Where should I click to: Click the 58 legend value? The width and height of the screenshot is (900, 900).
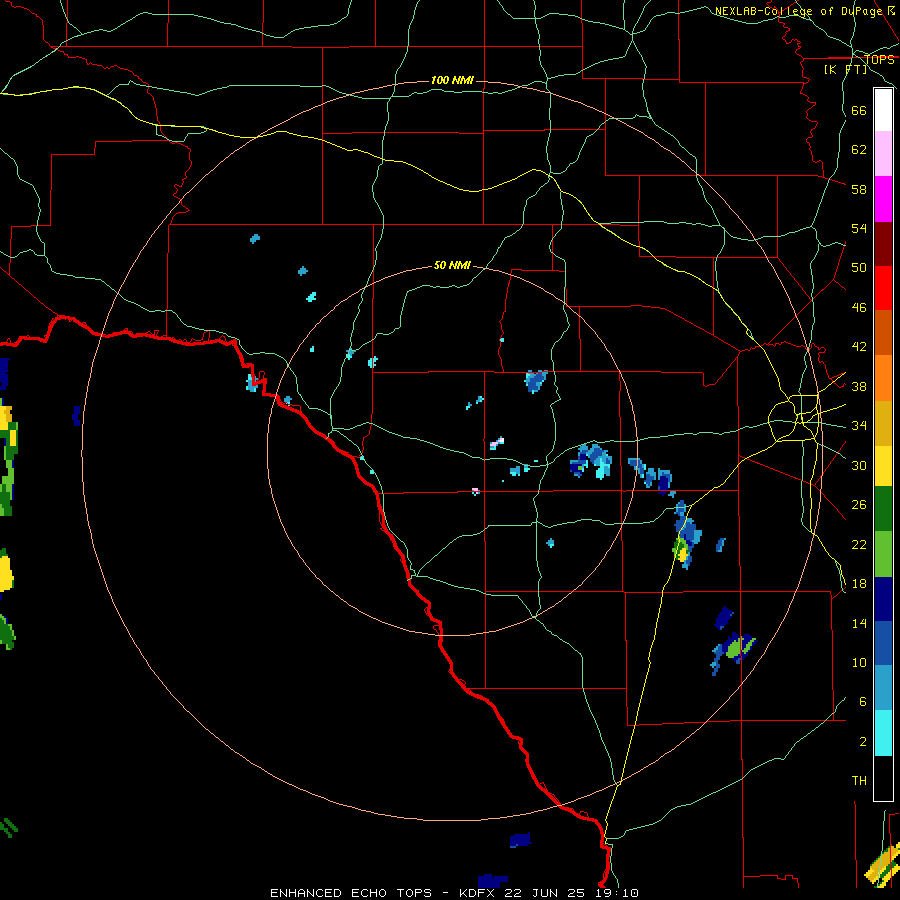click(859, 189)
